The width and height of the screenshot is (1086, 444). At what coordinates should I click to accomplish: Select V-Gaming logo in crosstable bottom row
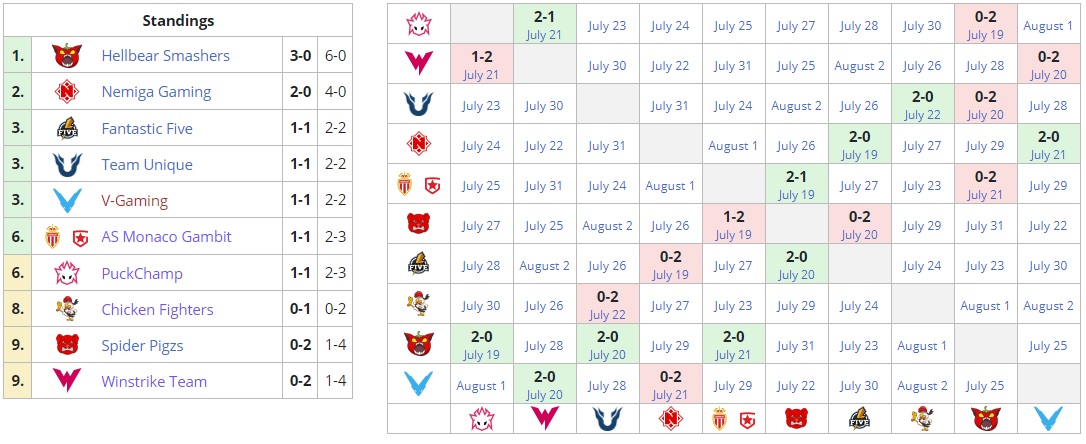click(1048, 418)
